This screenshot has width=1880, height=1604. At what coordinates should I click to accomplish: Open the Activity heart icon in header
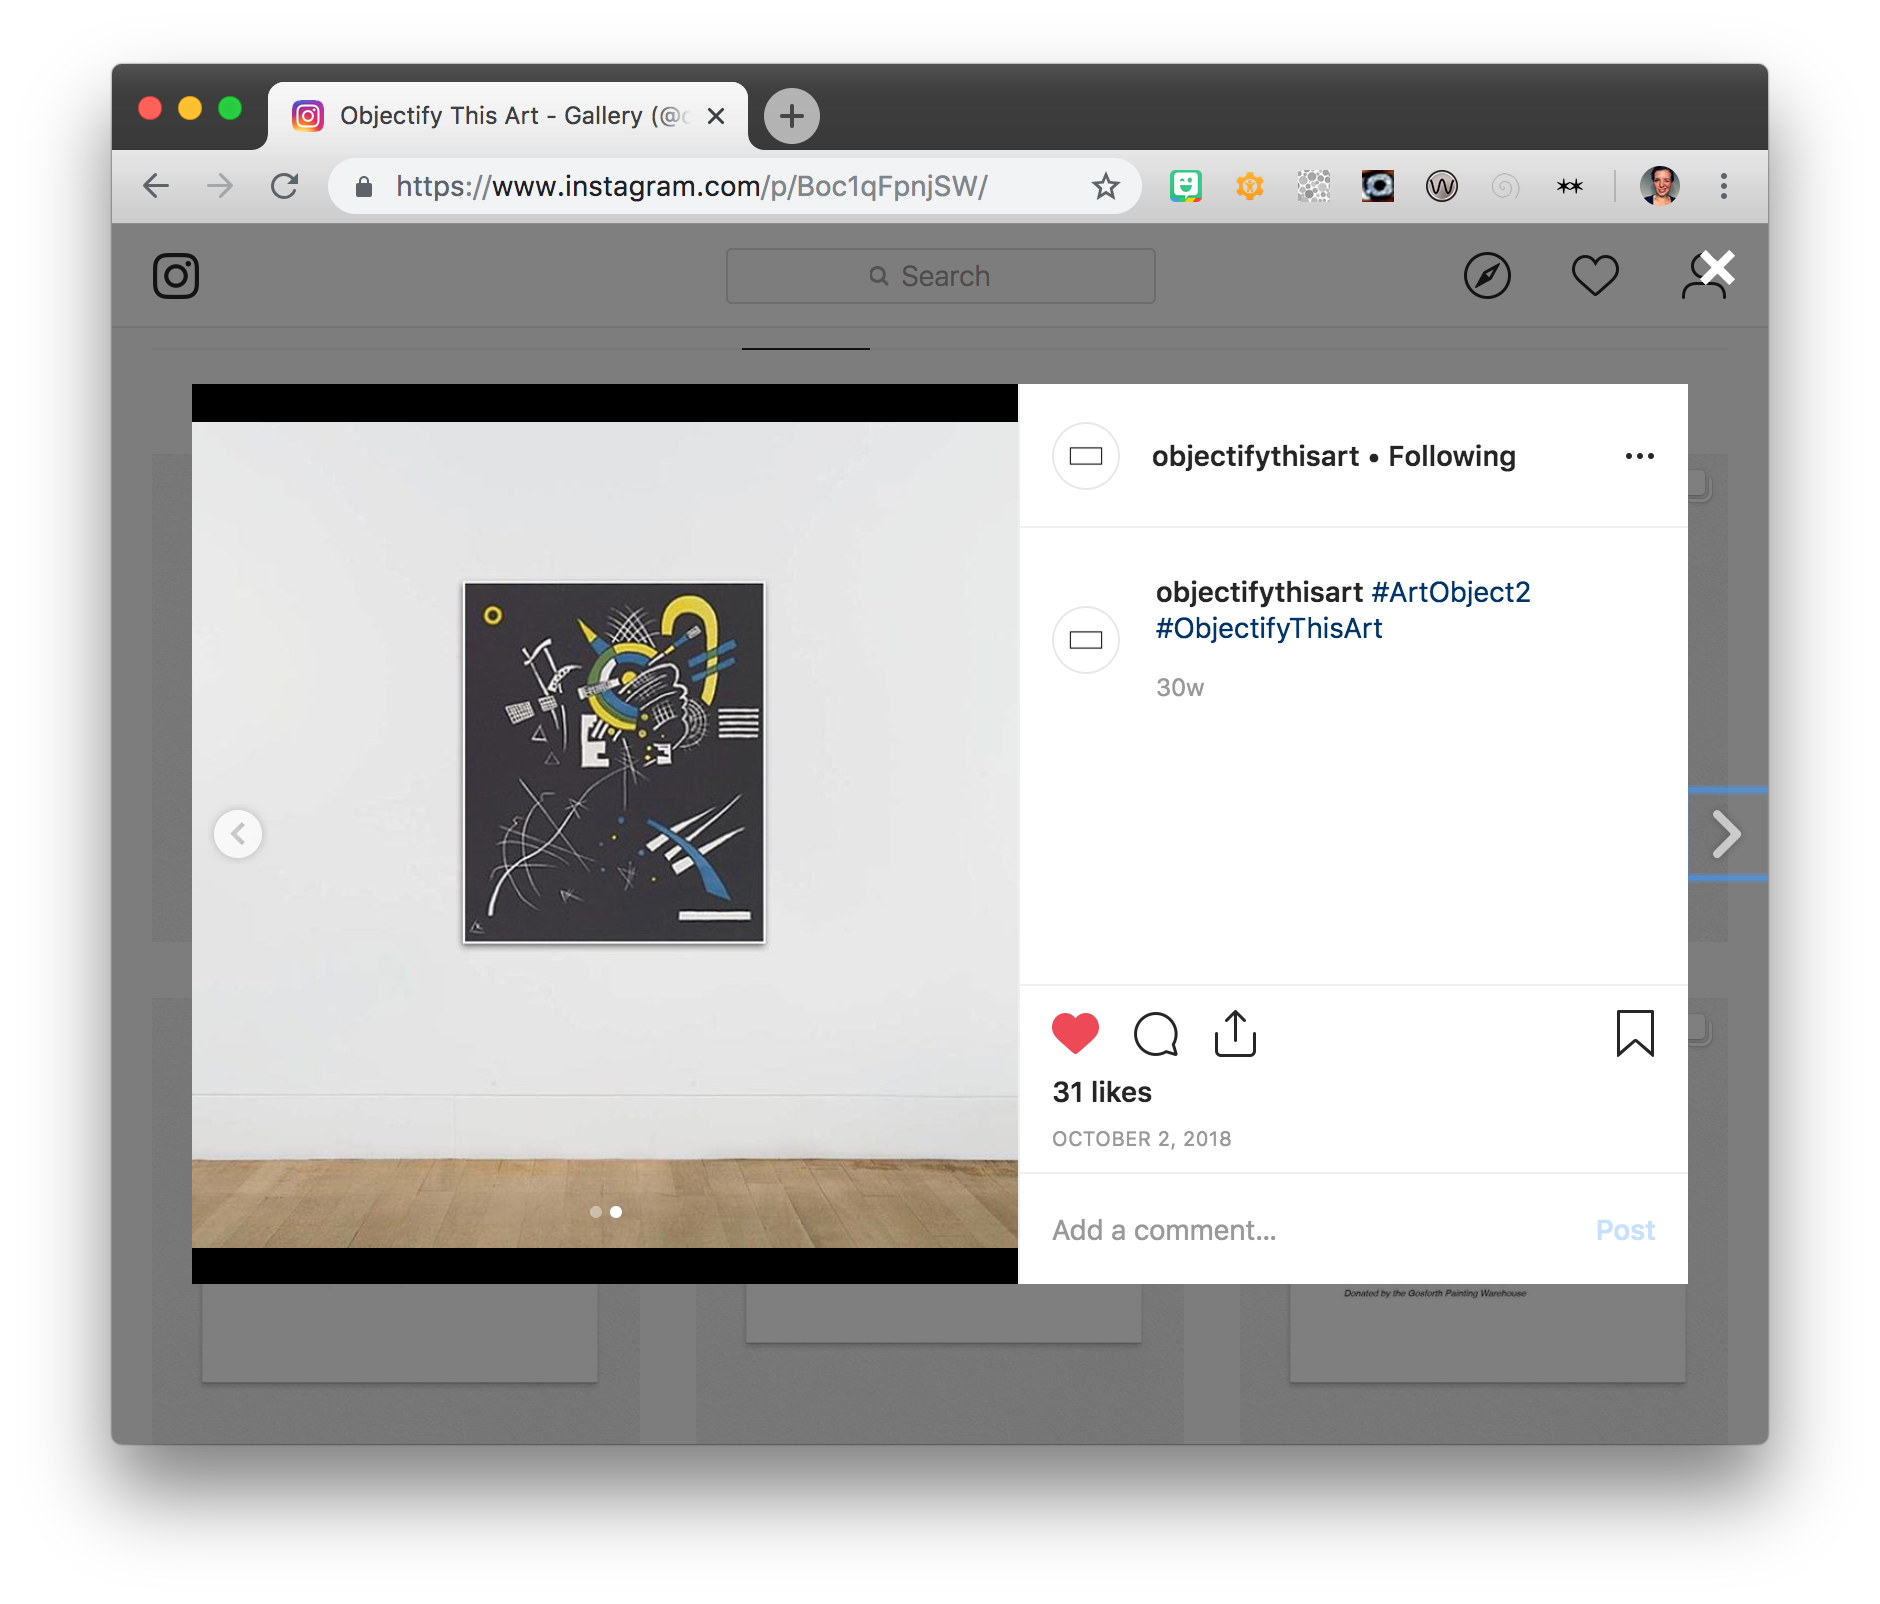coord(1595,276)
